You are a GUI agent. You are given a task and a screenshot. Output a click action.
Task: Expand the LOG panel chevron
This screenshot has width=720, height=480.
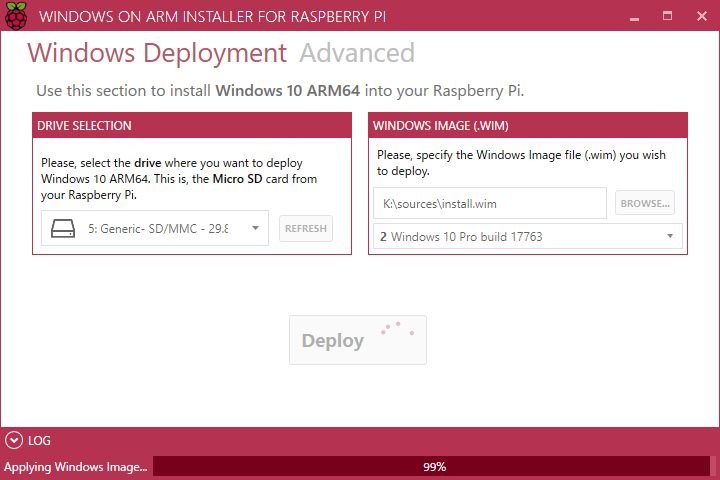coord(14,440)
